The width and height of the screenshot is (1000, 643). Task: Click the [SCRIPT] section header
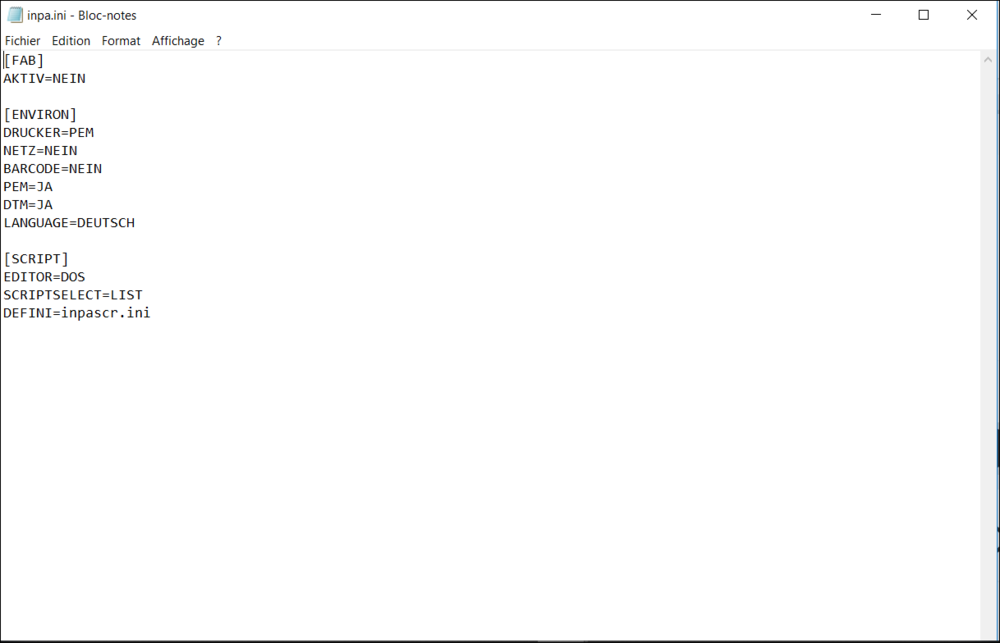pyautogui.click(x=36, y=259)
